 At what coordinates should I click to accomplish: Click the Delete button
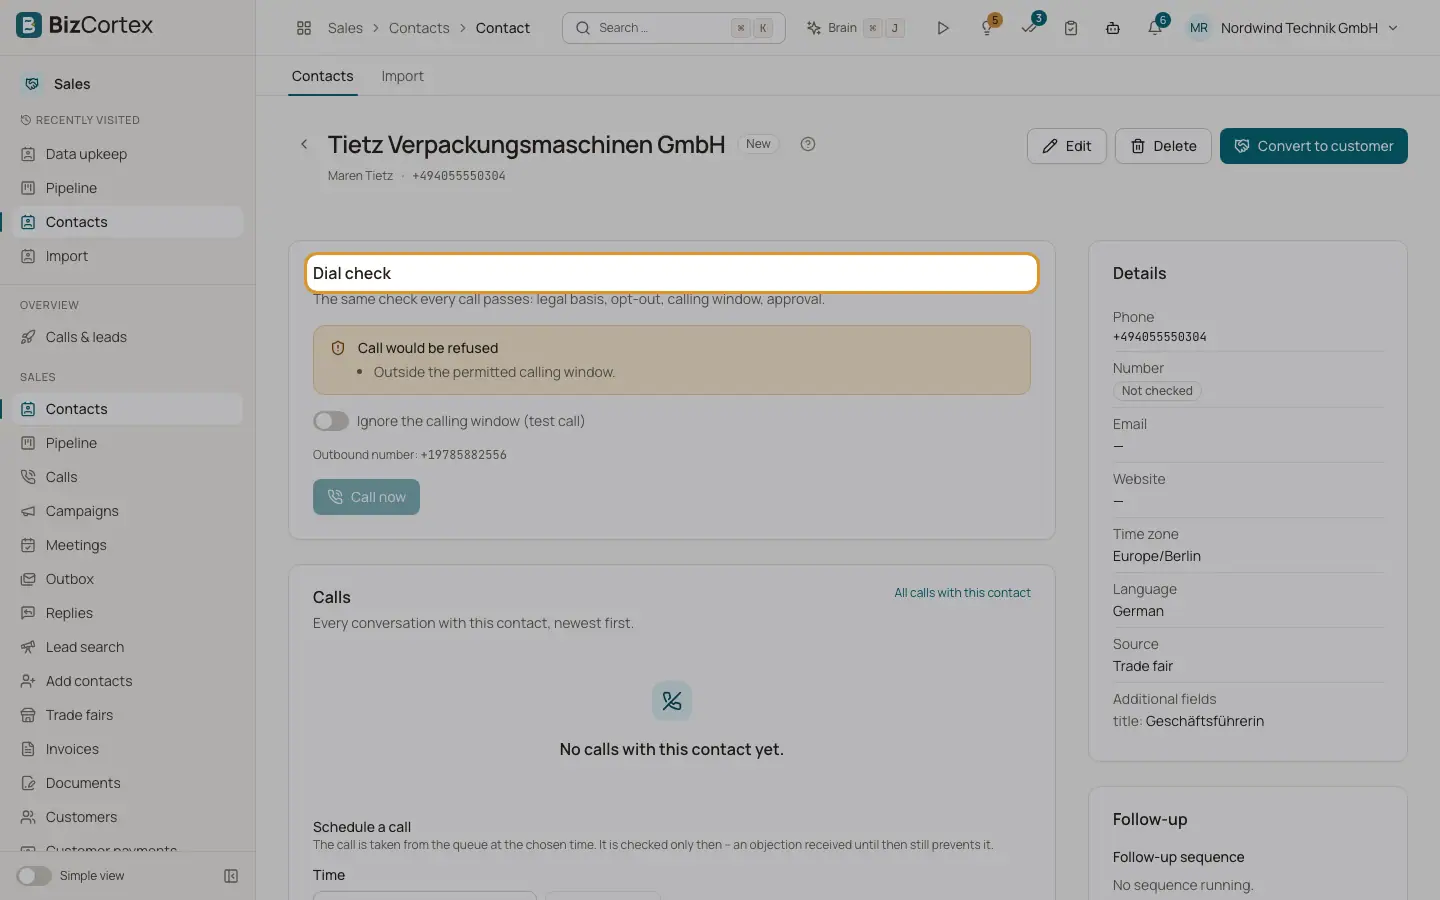1163,146
